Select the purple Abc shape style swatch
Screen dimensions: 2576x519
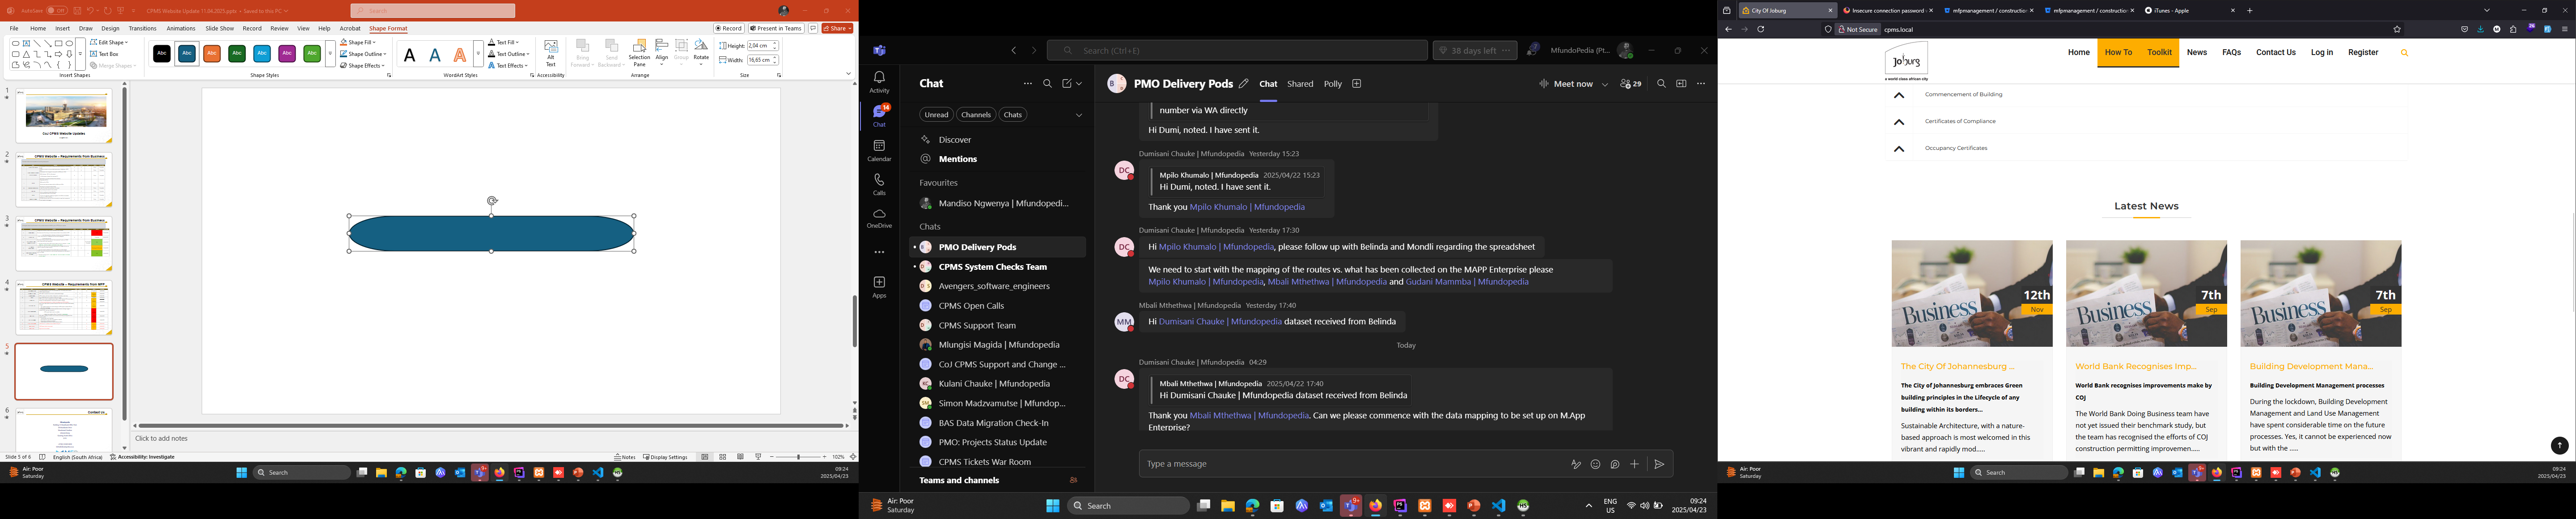point(287,54)
